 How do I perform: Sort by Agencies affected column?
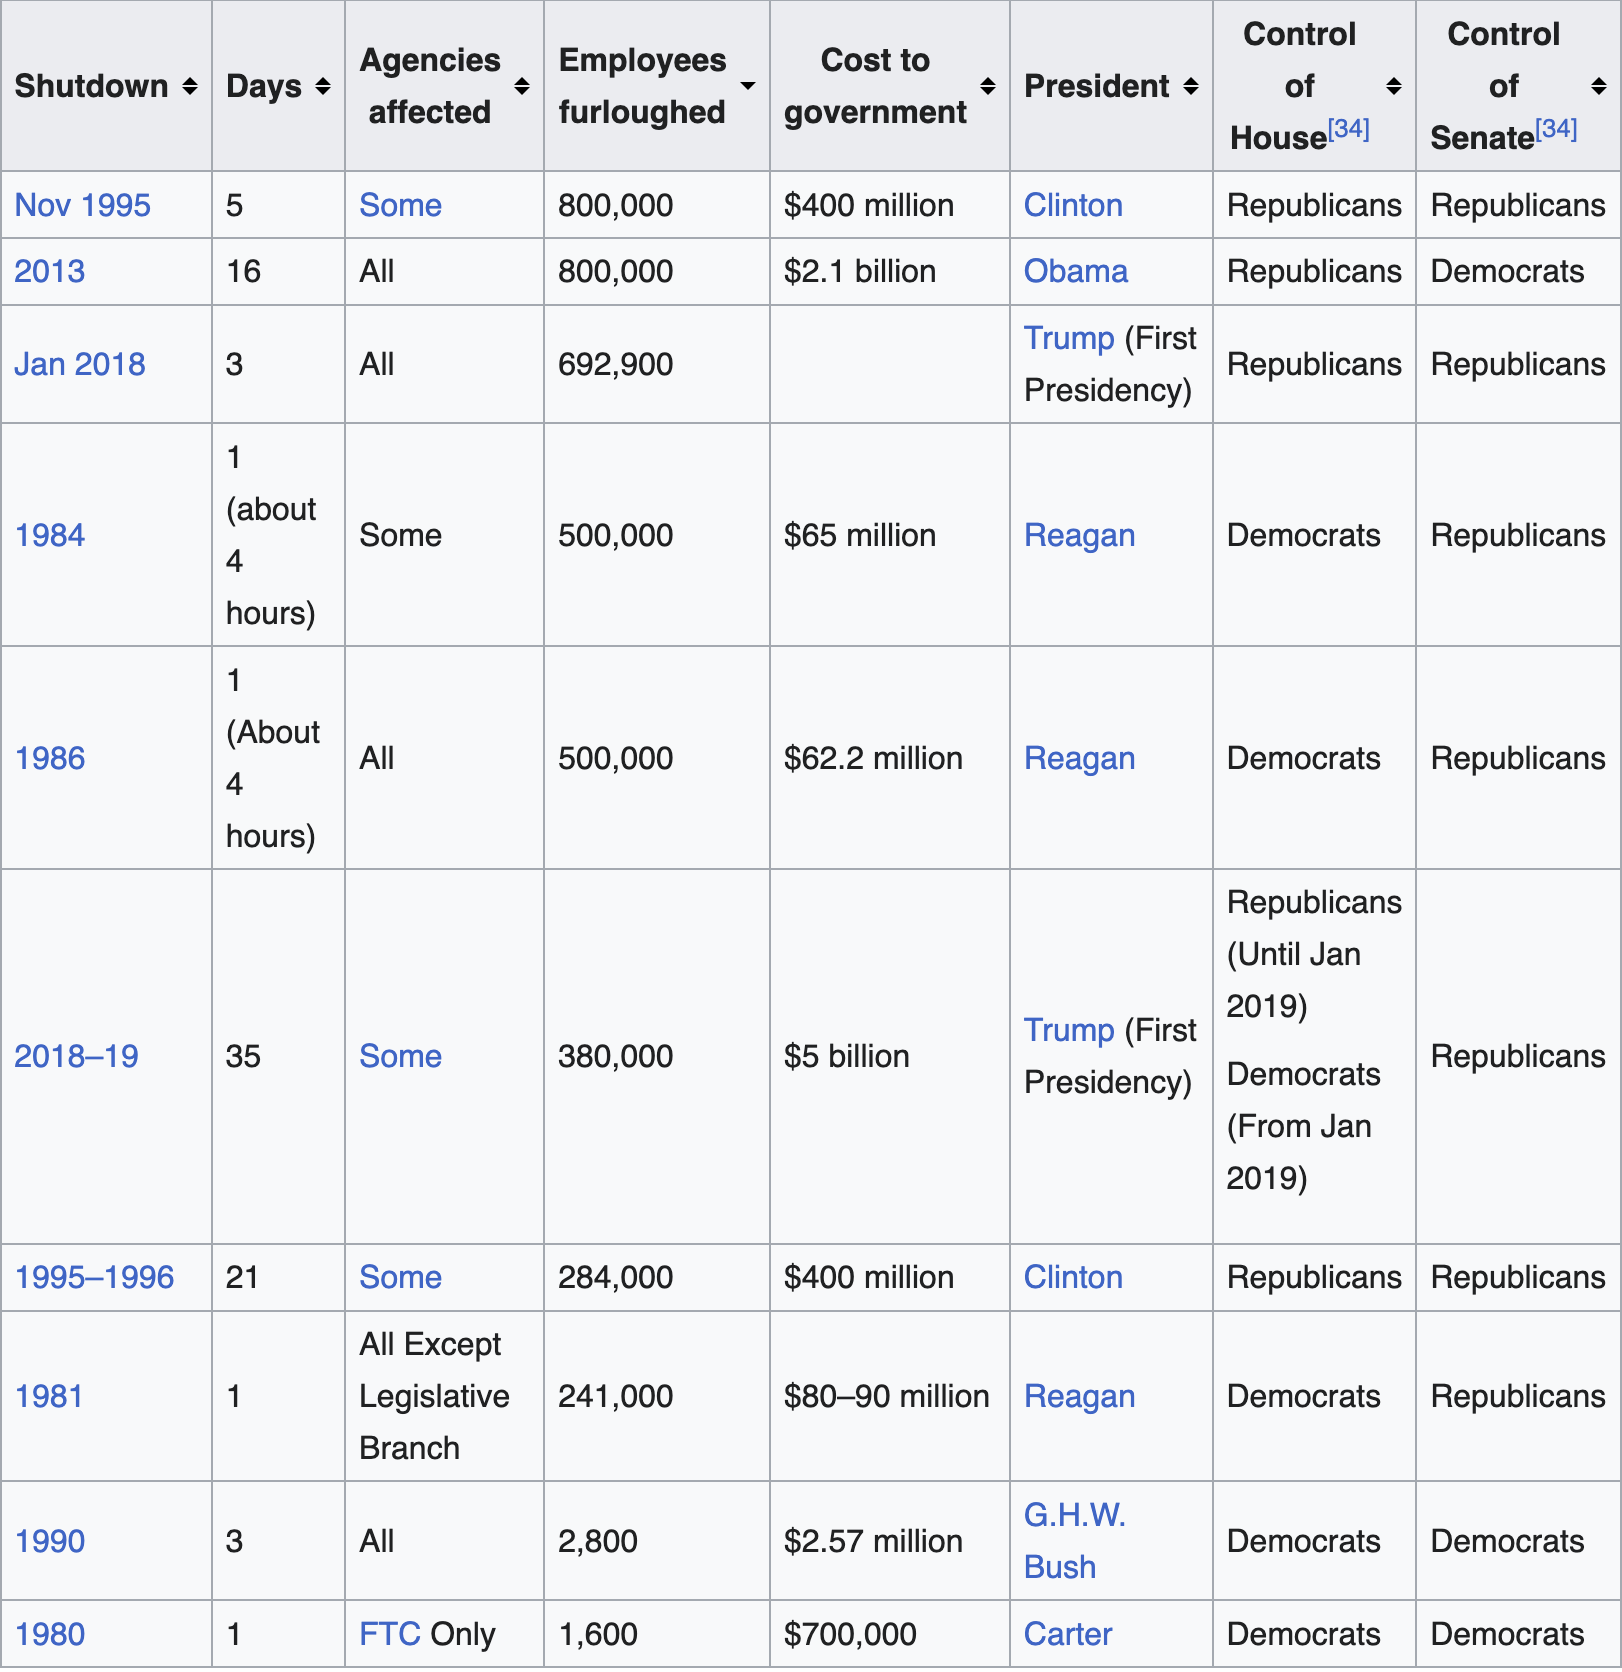tap(521, 87)
